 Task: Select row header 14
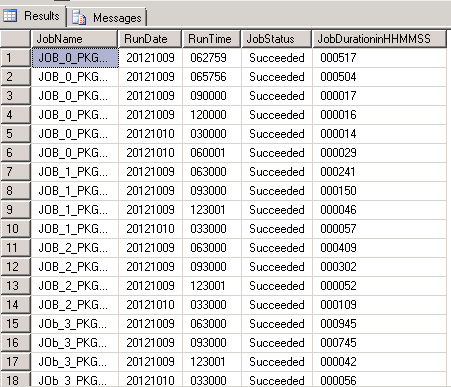coord(15,305)
